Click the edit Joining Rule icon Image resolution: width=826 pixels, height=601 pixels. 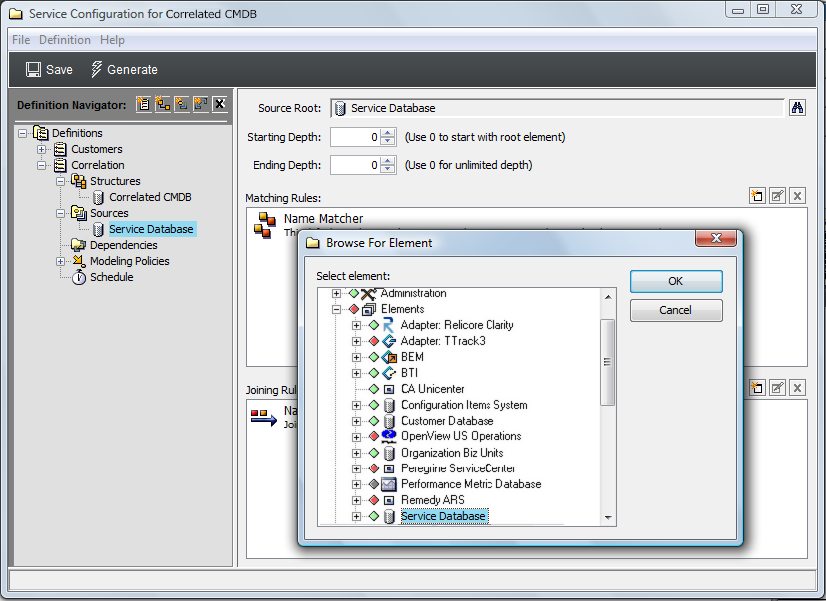point(777,388)
